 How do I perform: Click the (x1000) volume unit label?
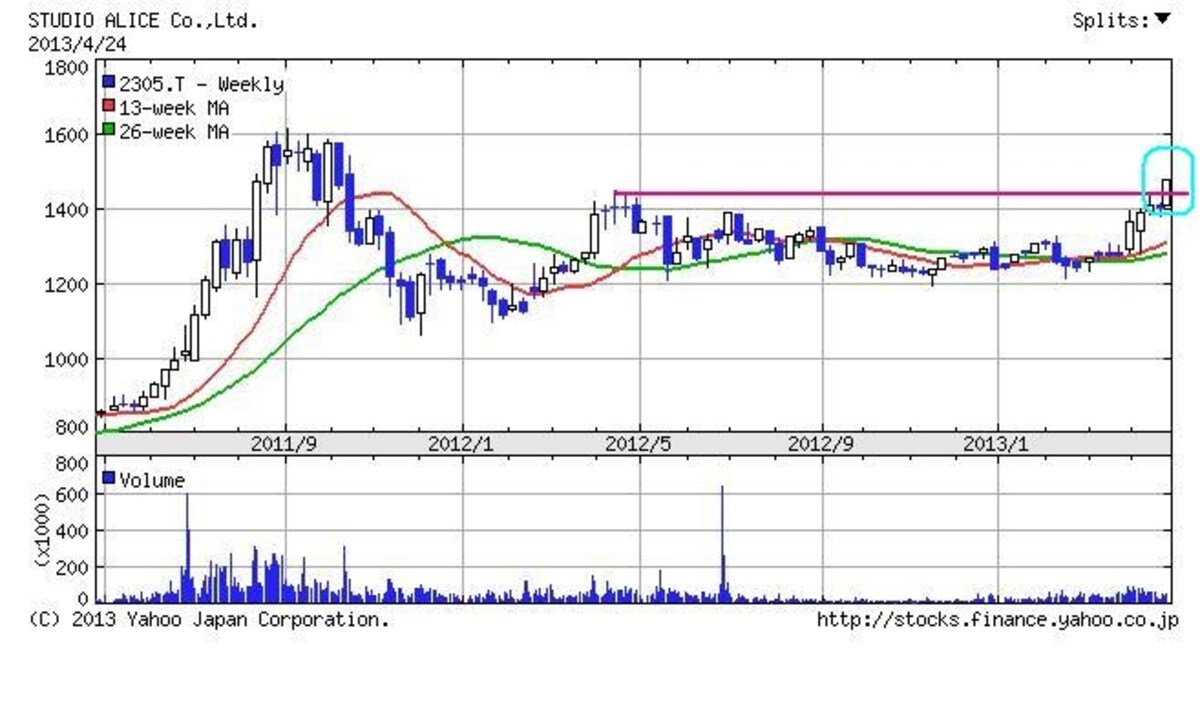tap(42, 532)
